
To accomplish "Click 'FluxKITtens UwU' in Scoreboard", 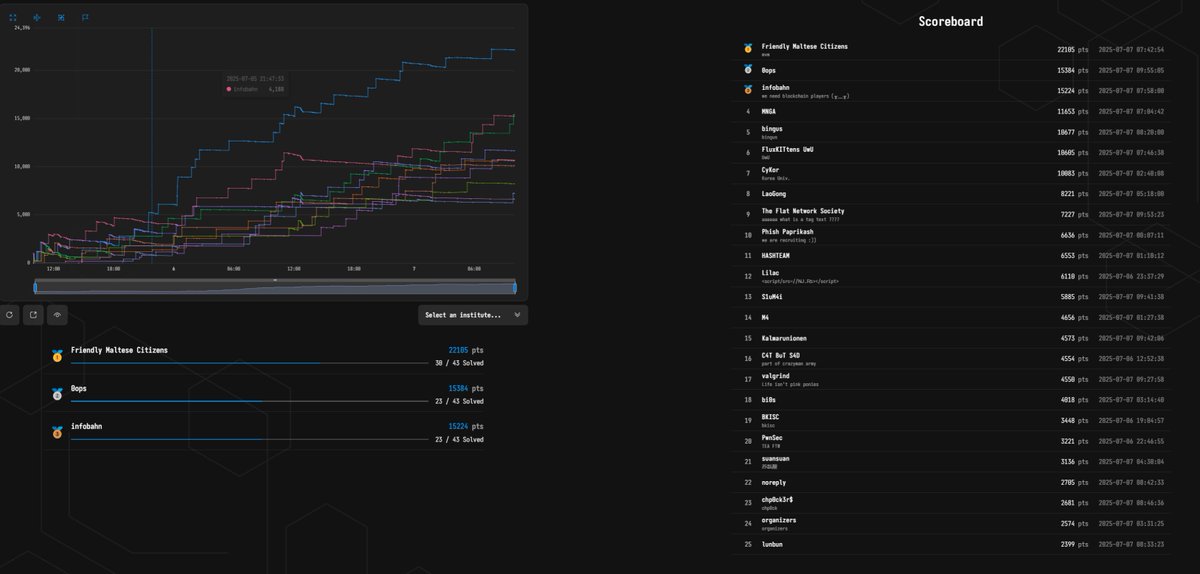I will (x=787, y=150).
